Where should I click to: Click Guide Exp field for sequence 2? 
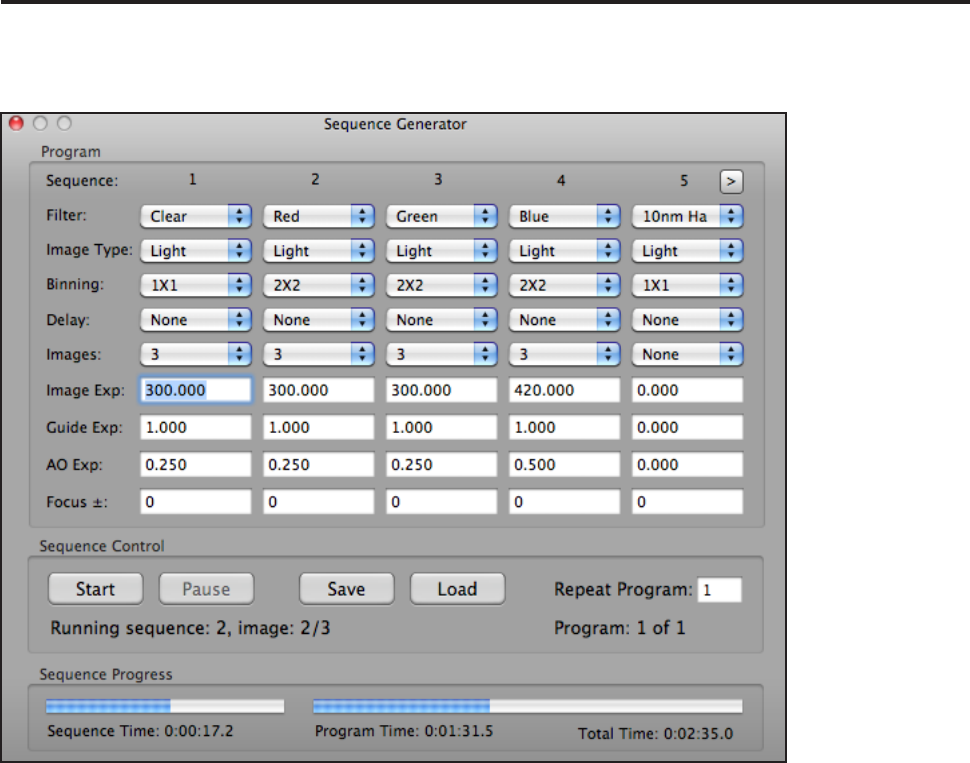pos(319,428)
